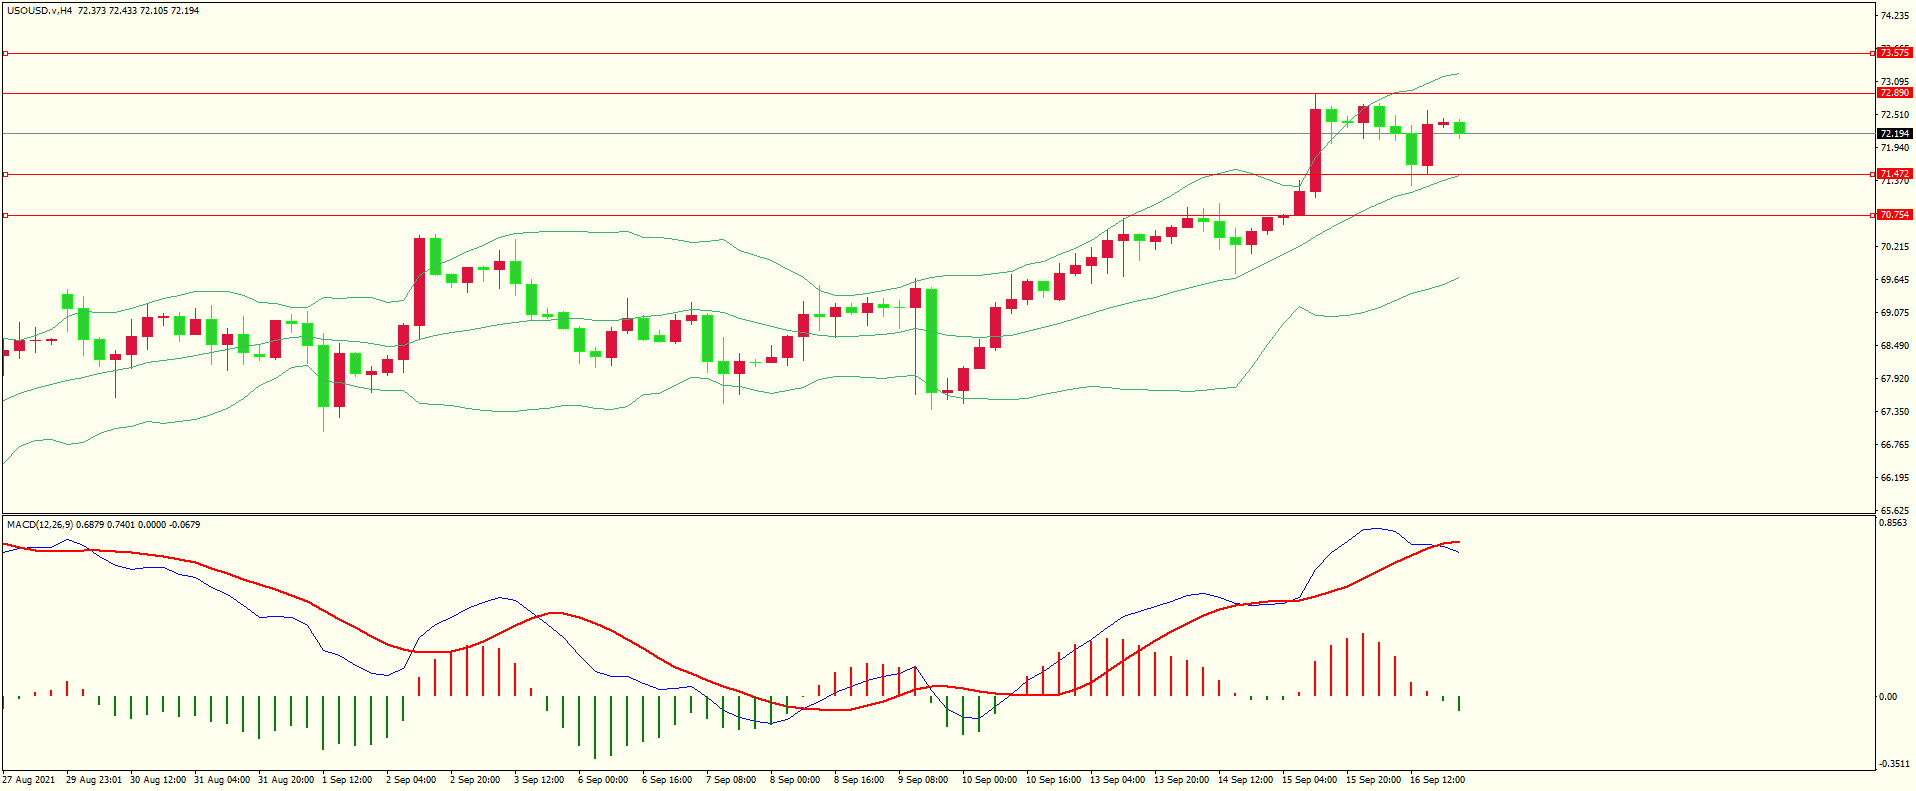1916x791 pixels.
Task: Click the 6 Sep 16:00 time label
Action: tap(667, 780)
